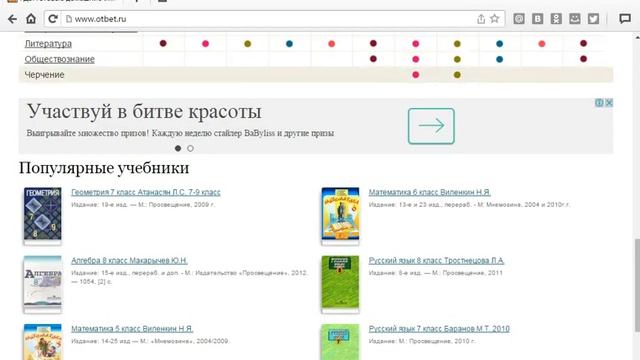Select the olive dot in Черчение row
The image size is (640, 360).
[457, 75]
